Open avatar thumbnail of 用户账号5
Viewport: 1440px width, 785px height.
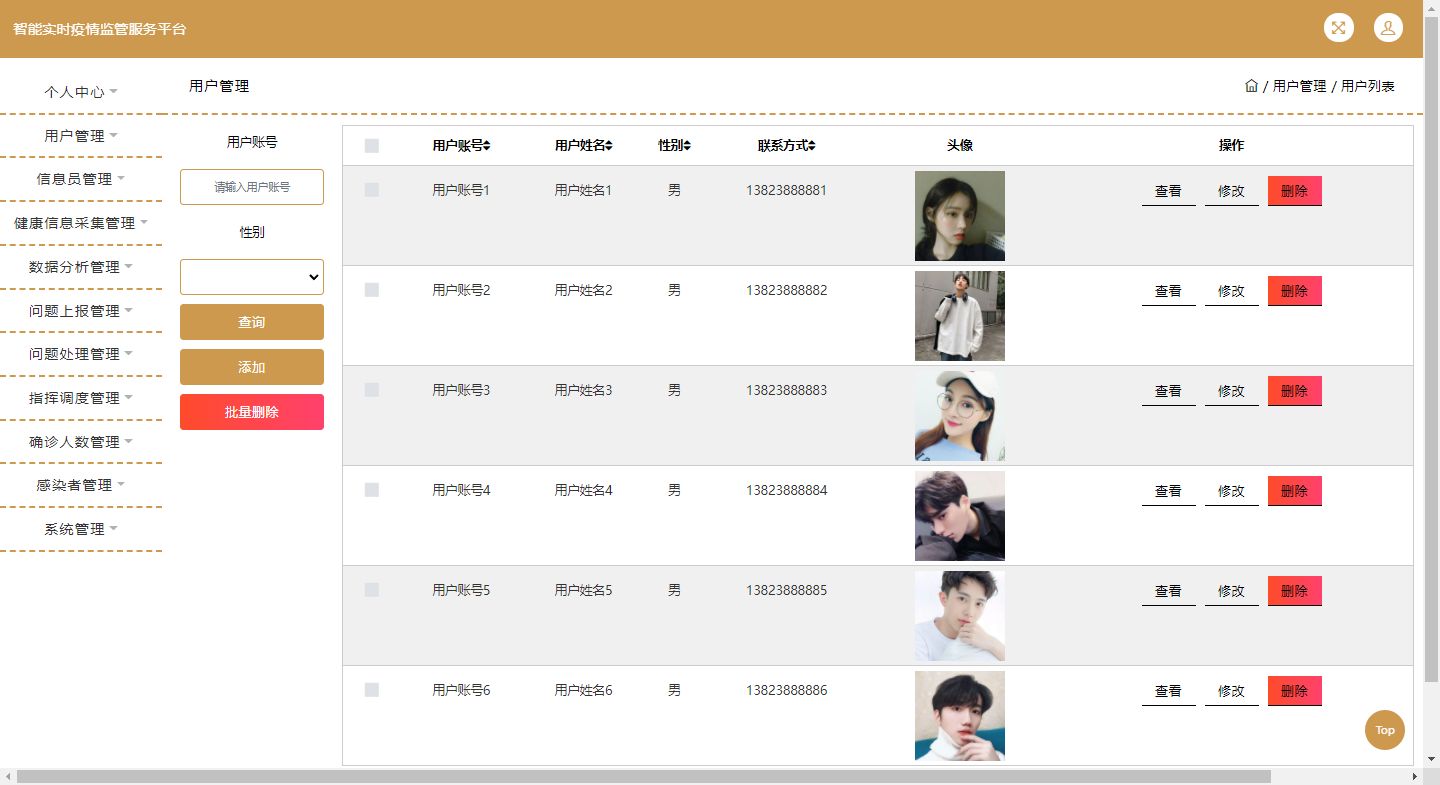coord(960,616)
